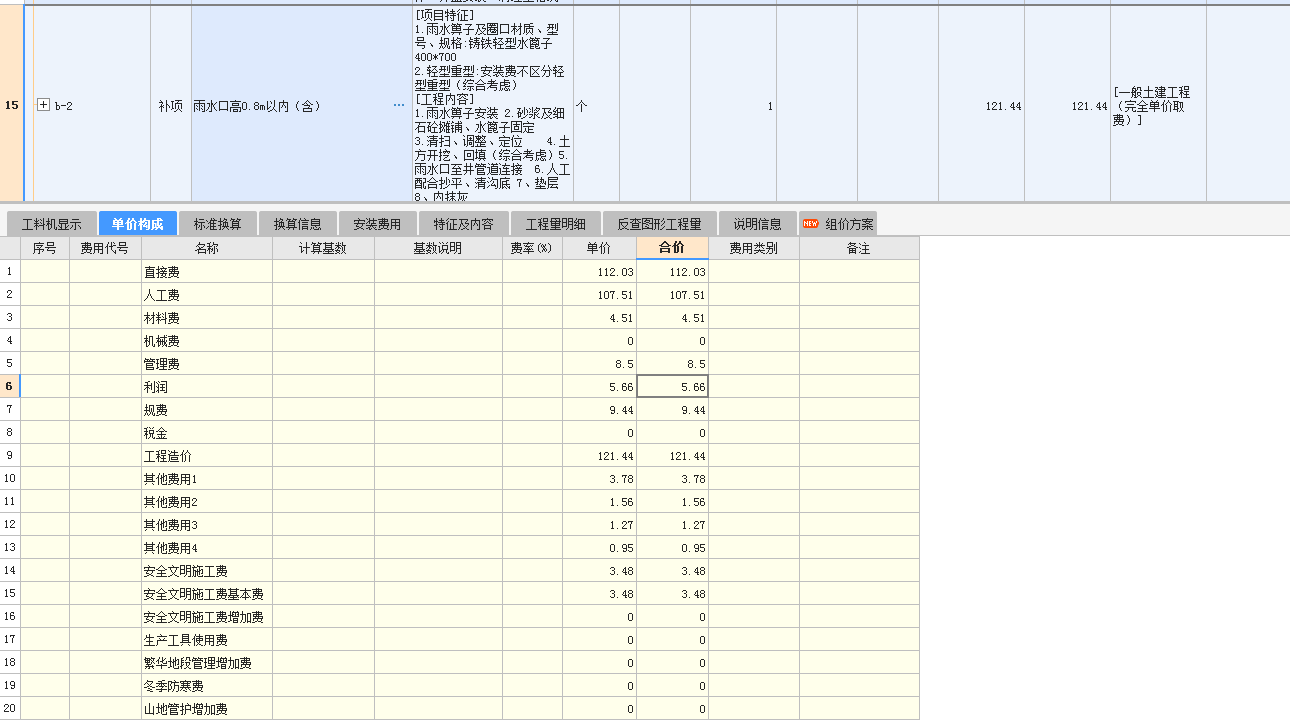Image resolution: width=1290 pixels, height=720 pixels.
Task: Select the 工程造价 row name
Action: click(x=168, y=456)
